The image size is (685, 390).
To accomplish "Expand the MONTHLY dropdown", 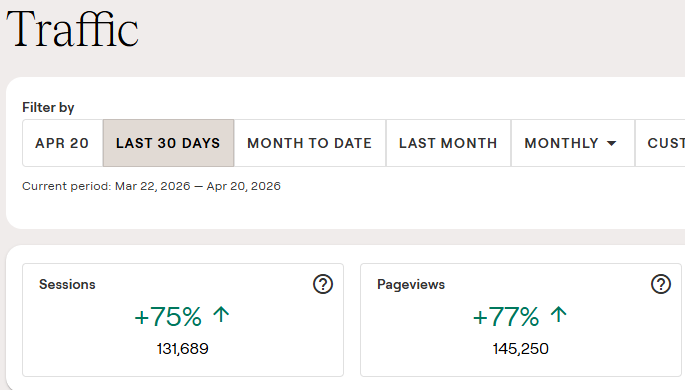I will click(x=572, y=143).
